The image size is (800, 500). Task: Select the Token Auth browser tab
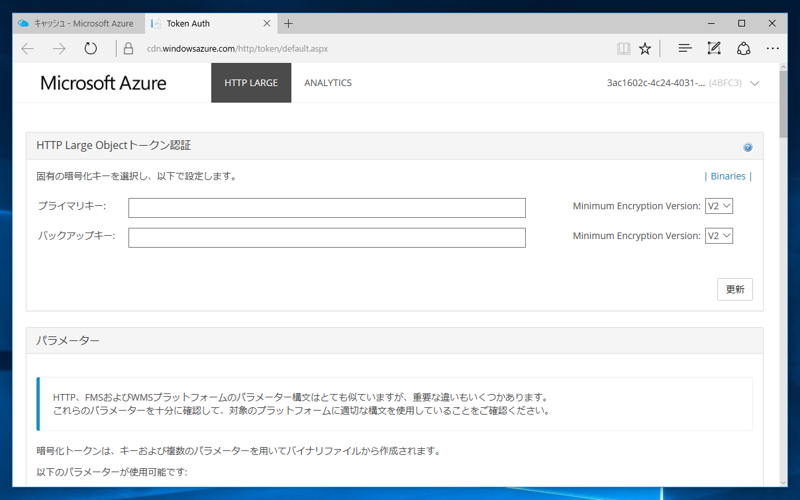(211, 23)
